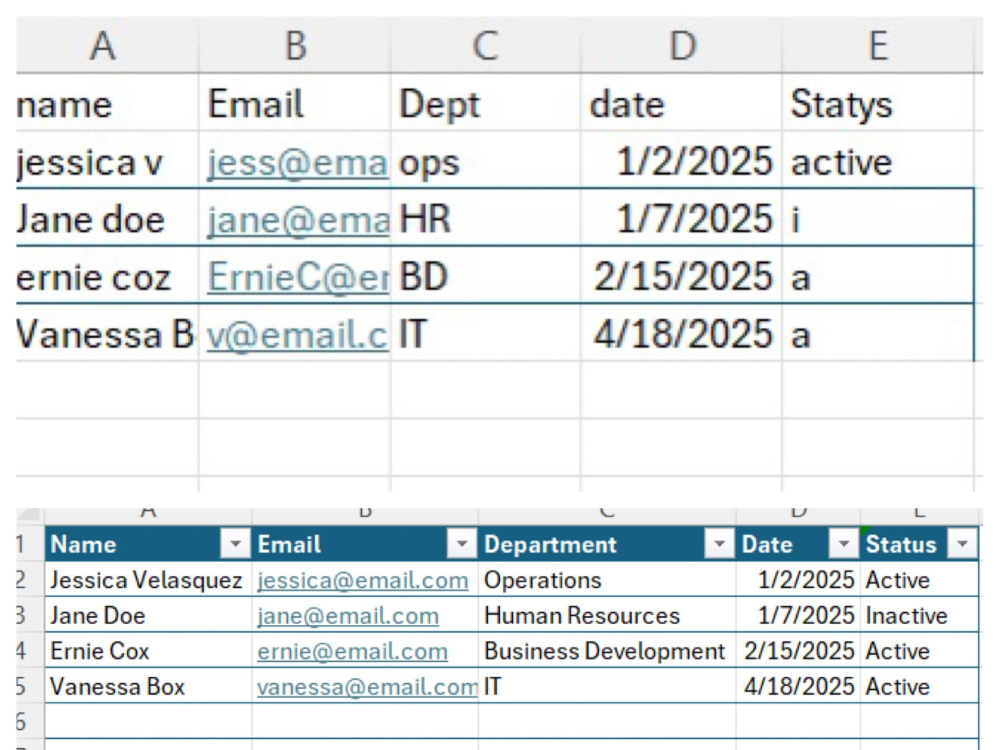Select the 'name' header cell in upper sheet
The image size is (1000, 750).
[x=107, y=104]
